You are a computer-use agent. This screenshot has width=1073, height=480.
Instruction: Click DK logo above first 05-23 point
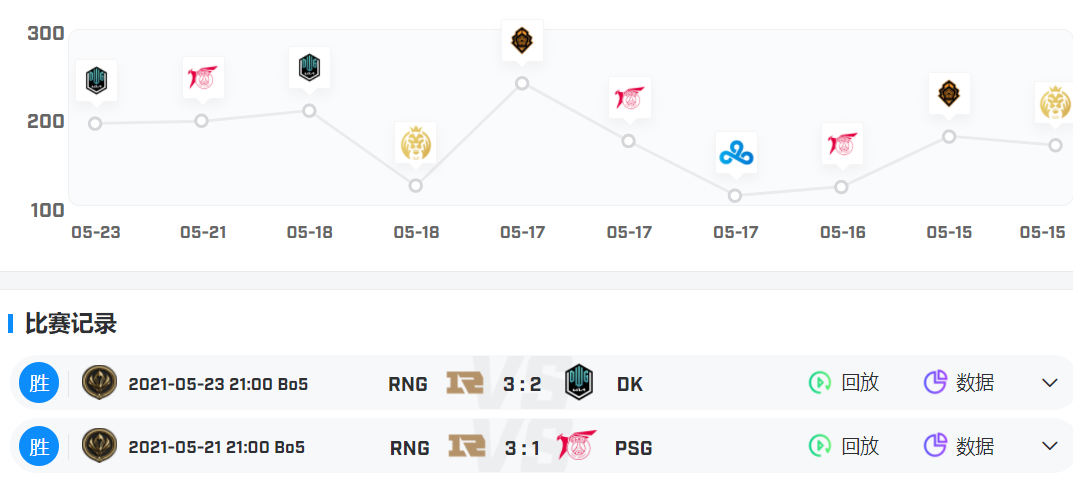pos(96,79)
